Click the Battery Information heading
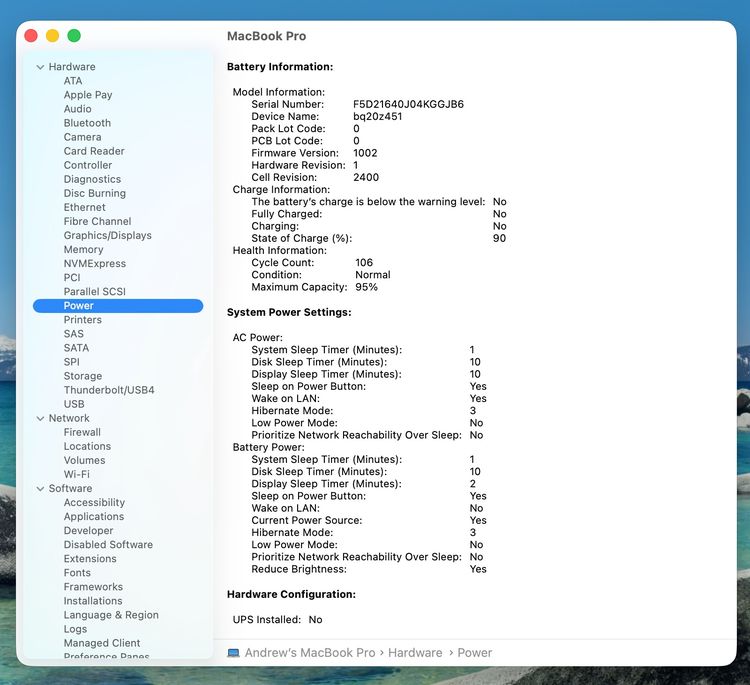The height and width of the screenshot is (685, 750). coord(280,67)
